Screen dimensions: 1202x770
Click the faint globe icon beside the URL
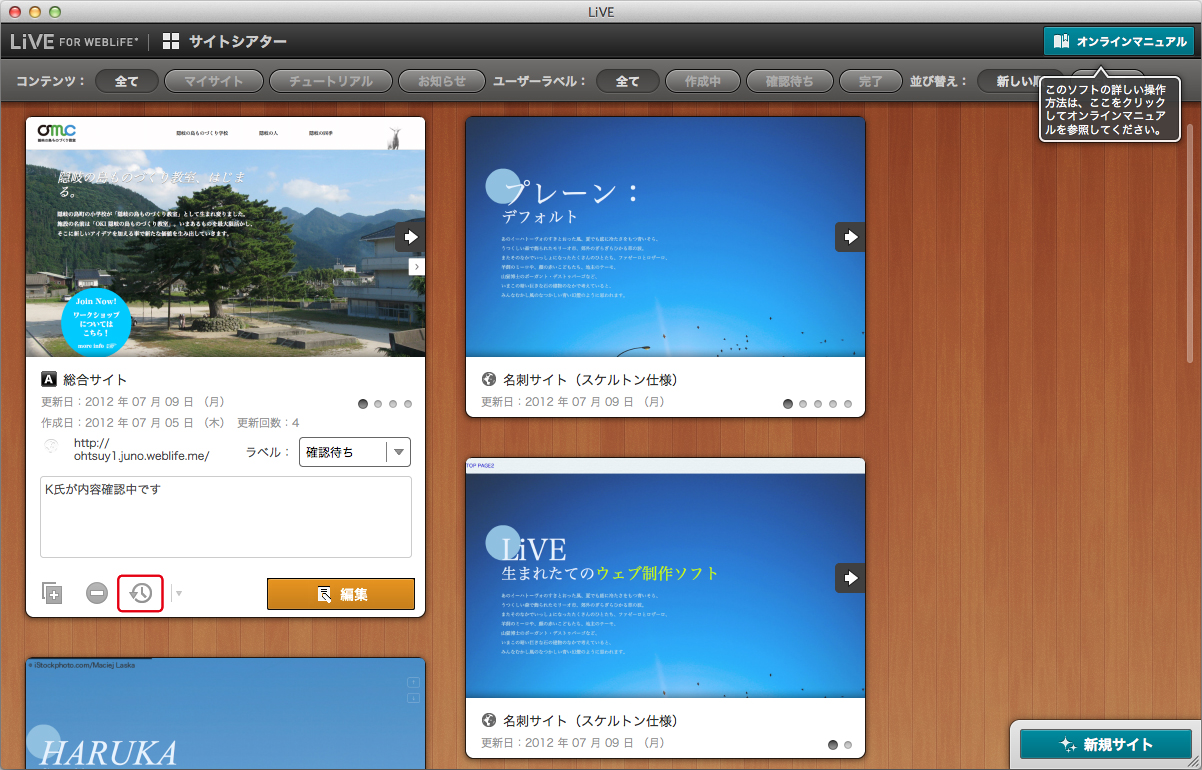point(51,448)
